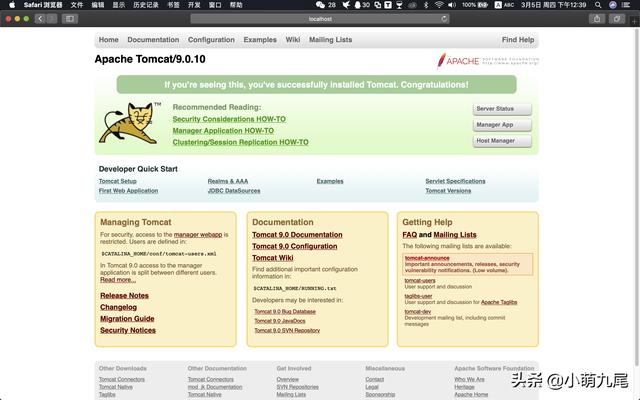640x400 pixels.
Task: Open Migration Guide link
Action: click(127, 319)
